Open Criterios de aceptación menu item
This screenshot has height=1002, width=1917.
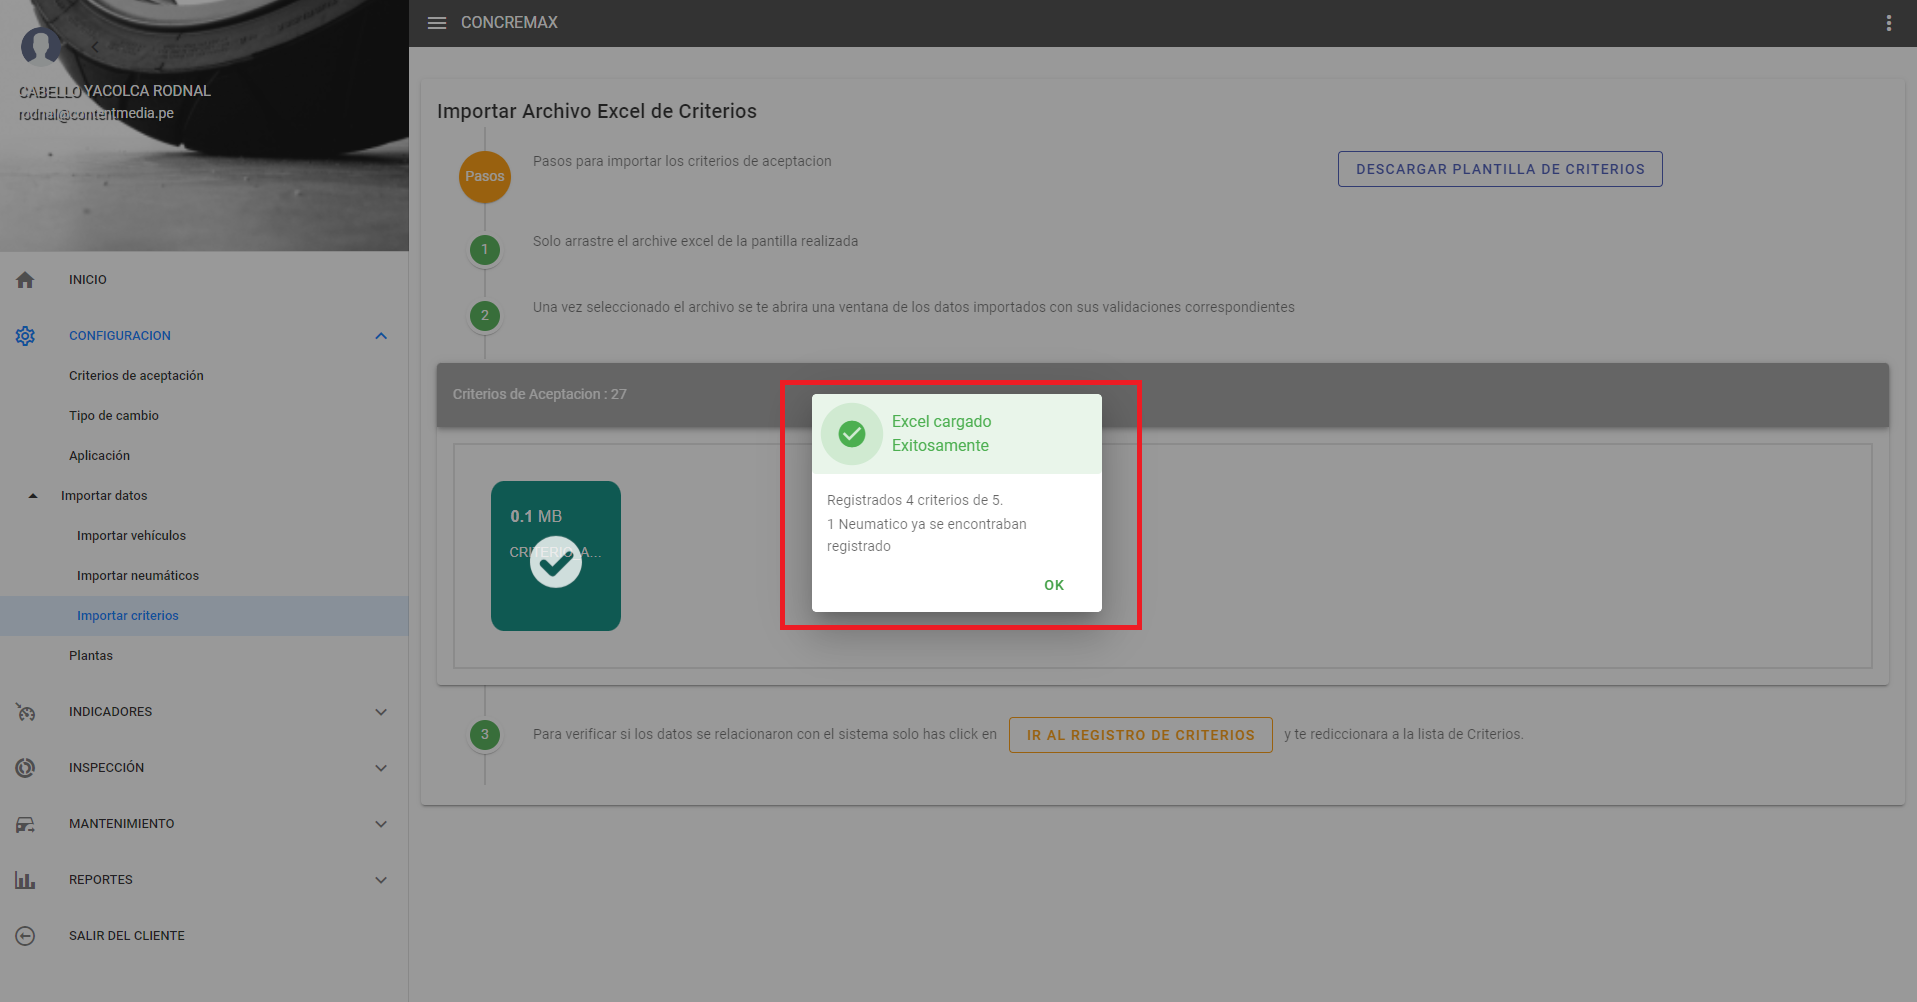coord(136,376)
